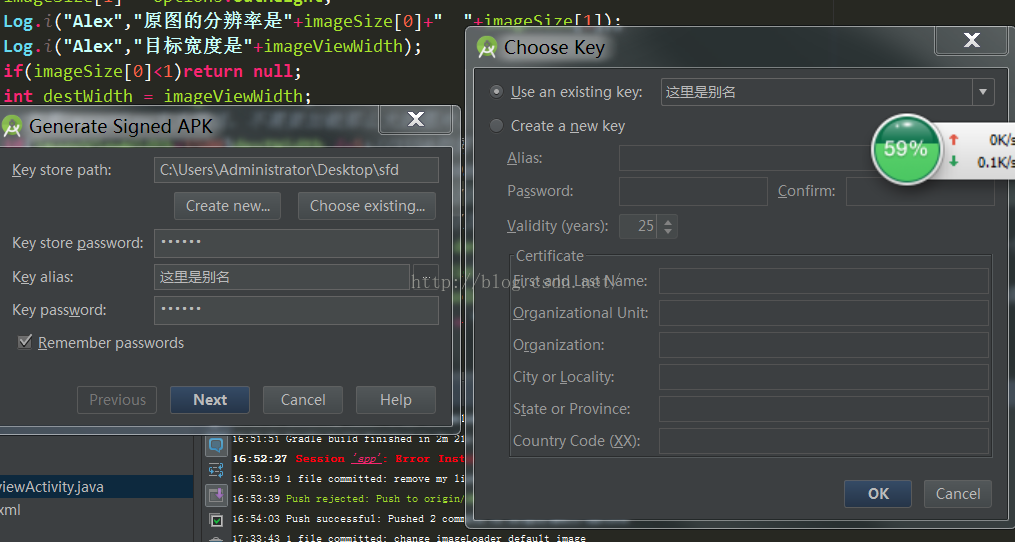
Task: Click the mark-all-as-read icon in Event Log
Action: click(216, 520)
